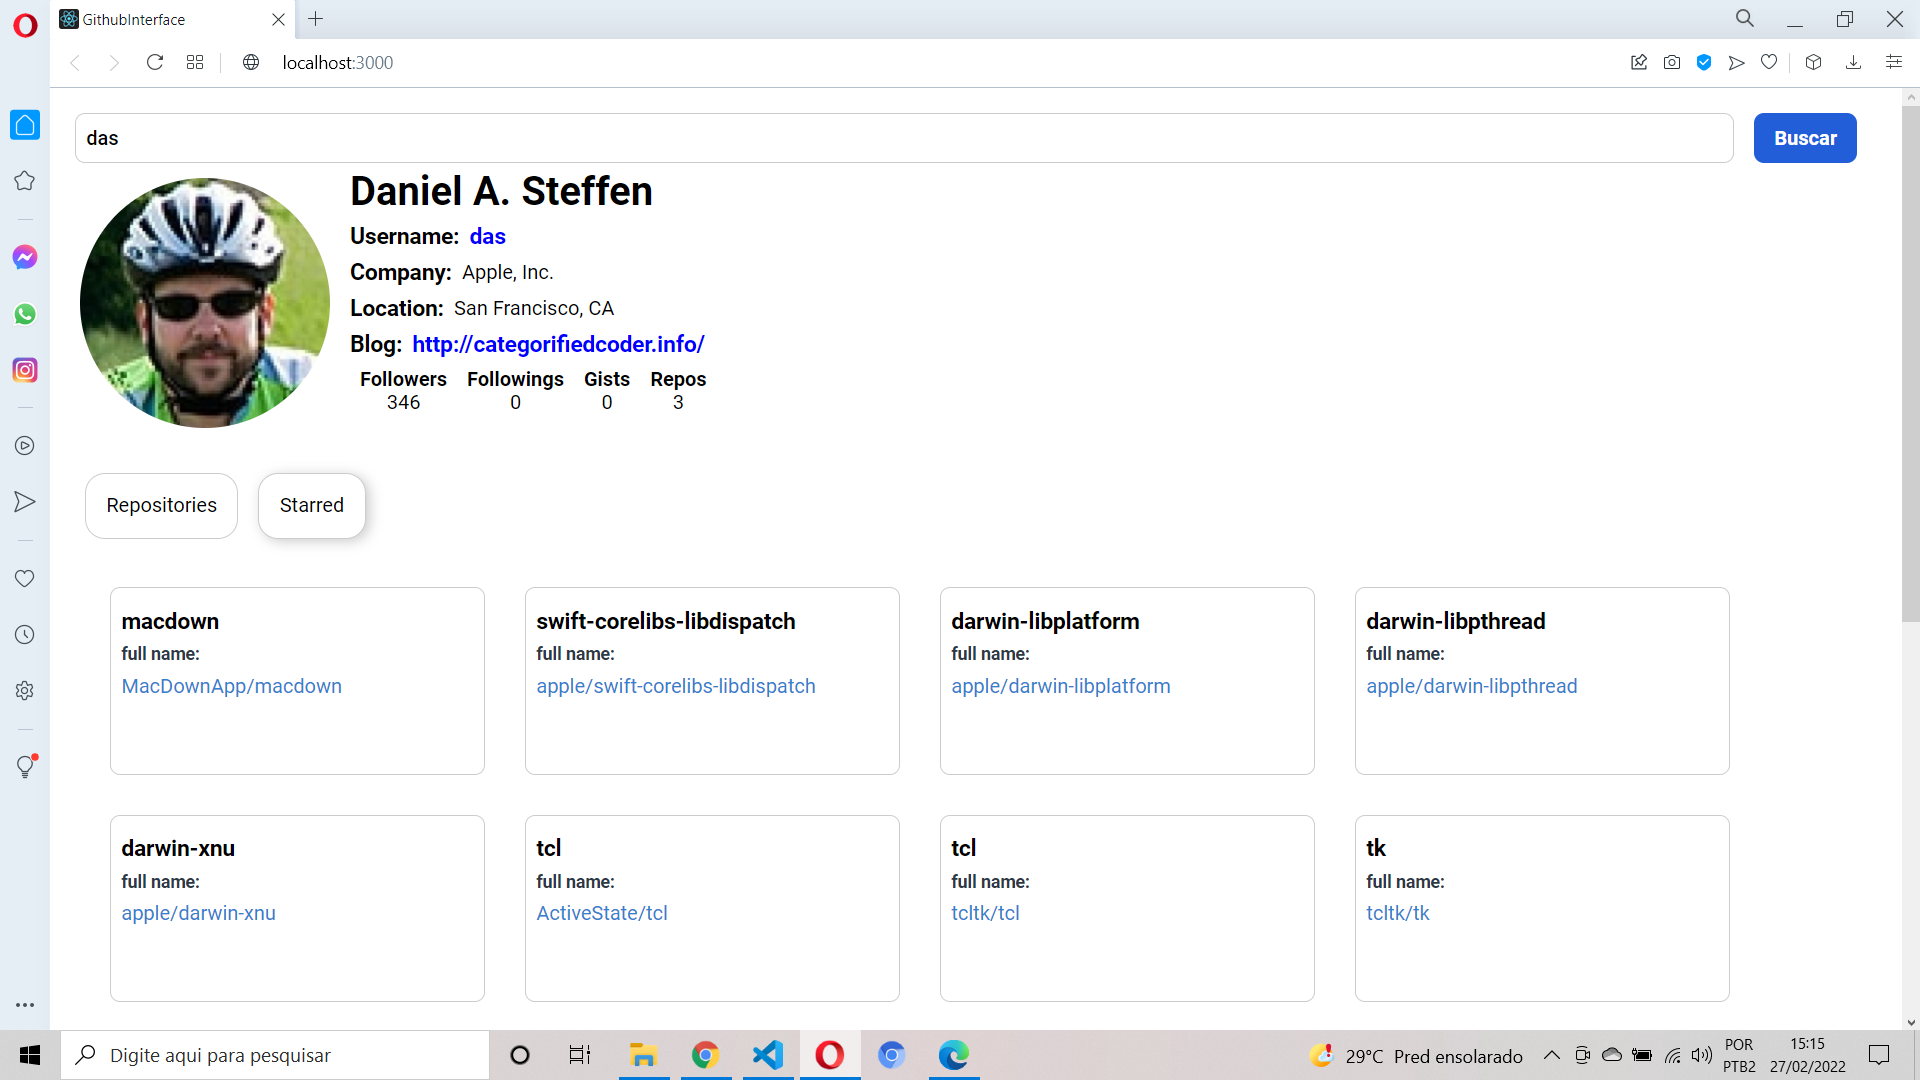The width and height of the screenshot is (1920, 1080).
Task: Switch to the Repositories tab
Action: coord(161,506)
